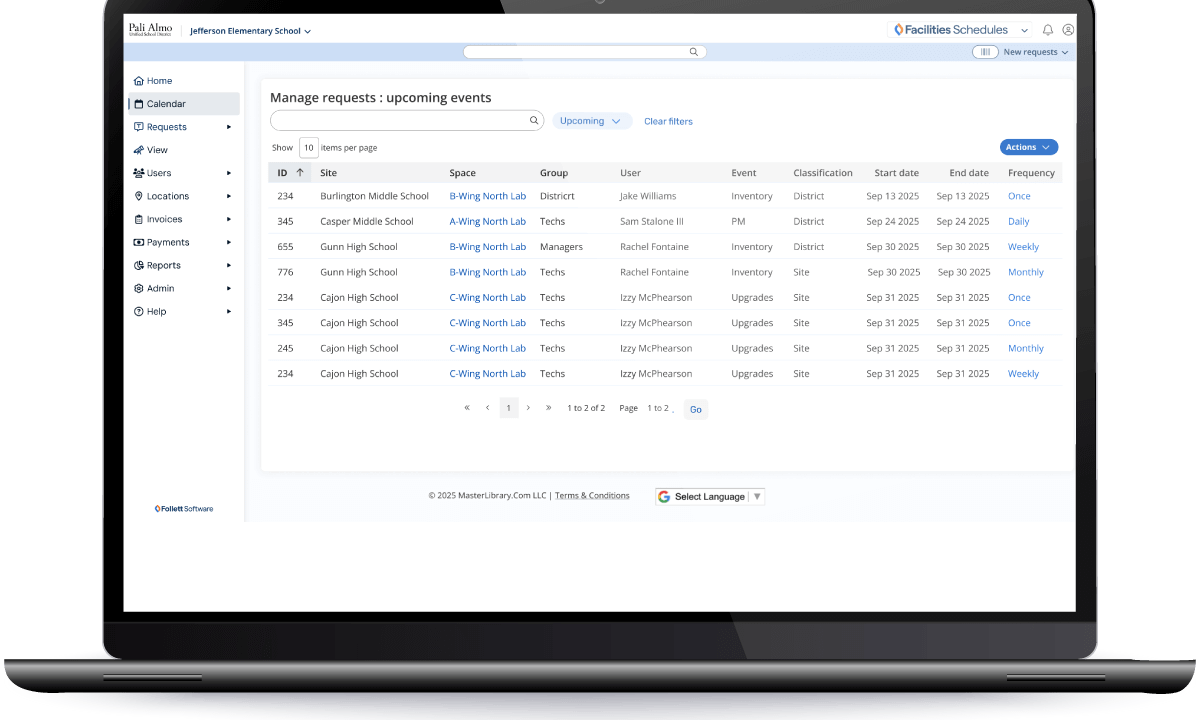Open the Jefferson Elementary School selector
Screen dimensions: 1200x720
tap(251, 31)
